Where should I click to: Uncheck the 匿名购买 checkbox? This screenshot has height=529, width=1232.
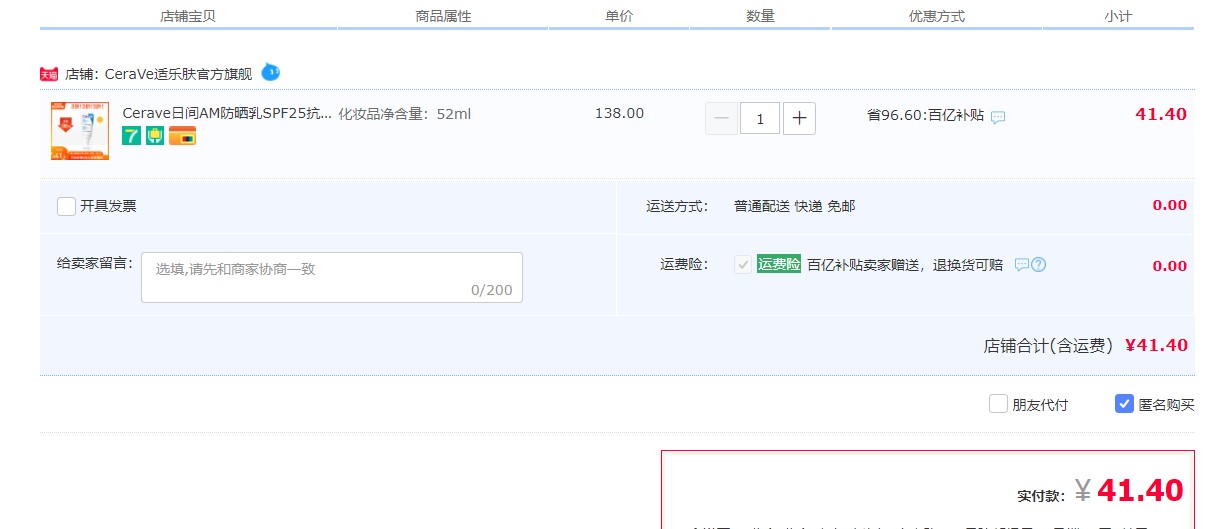[x=1124, y=404]
